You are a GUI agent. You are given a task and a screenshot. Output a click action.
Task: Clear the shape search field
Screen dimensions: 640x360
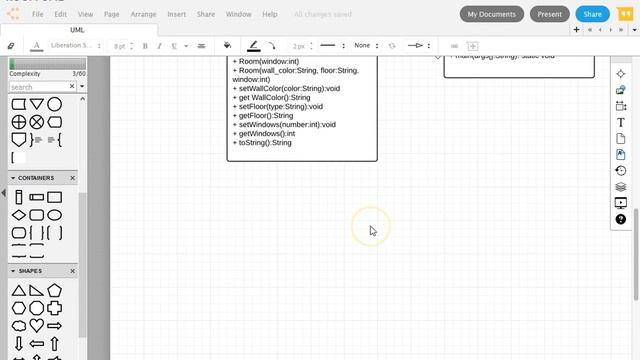click(x=72, y=87)
